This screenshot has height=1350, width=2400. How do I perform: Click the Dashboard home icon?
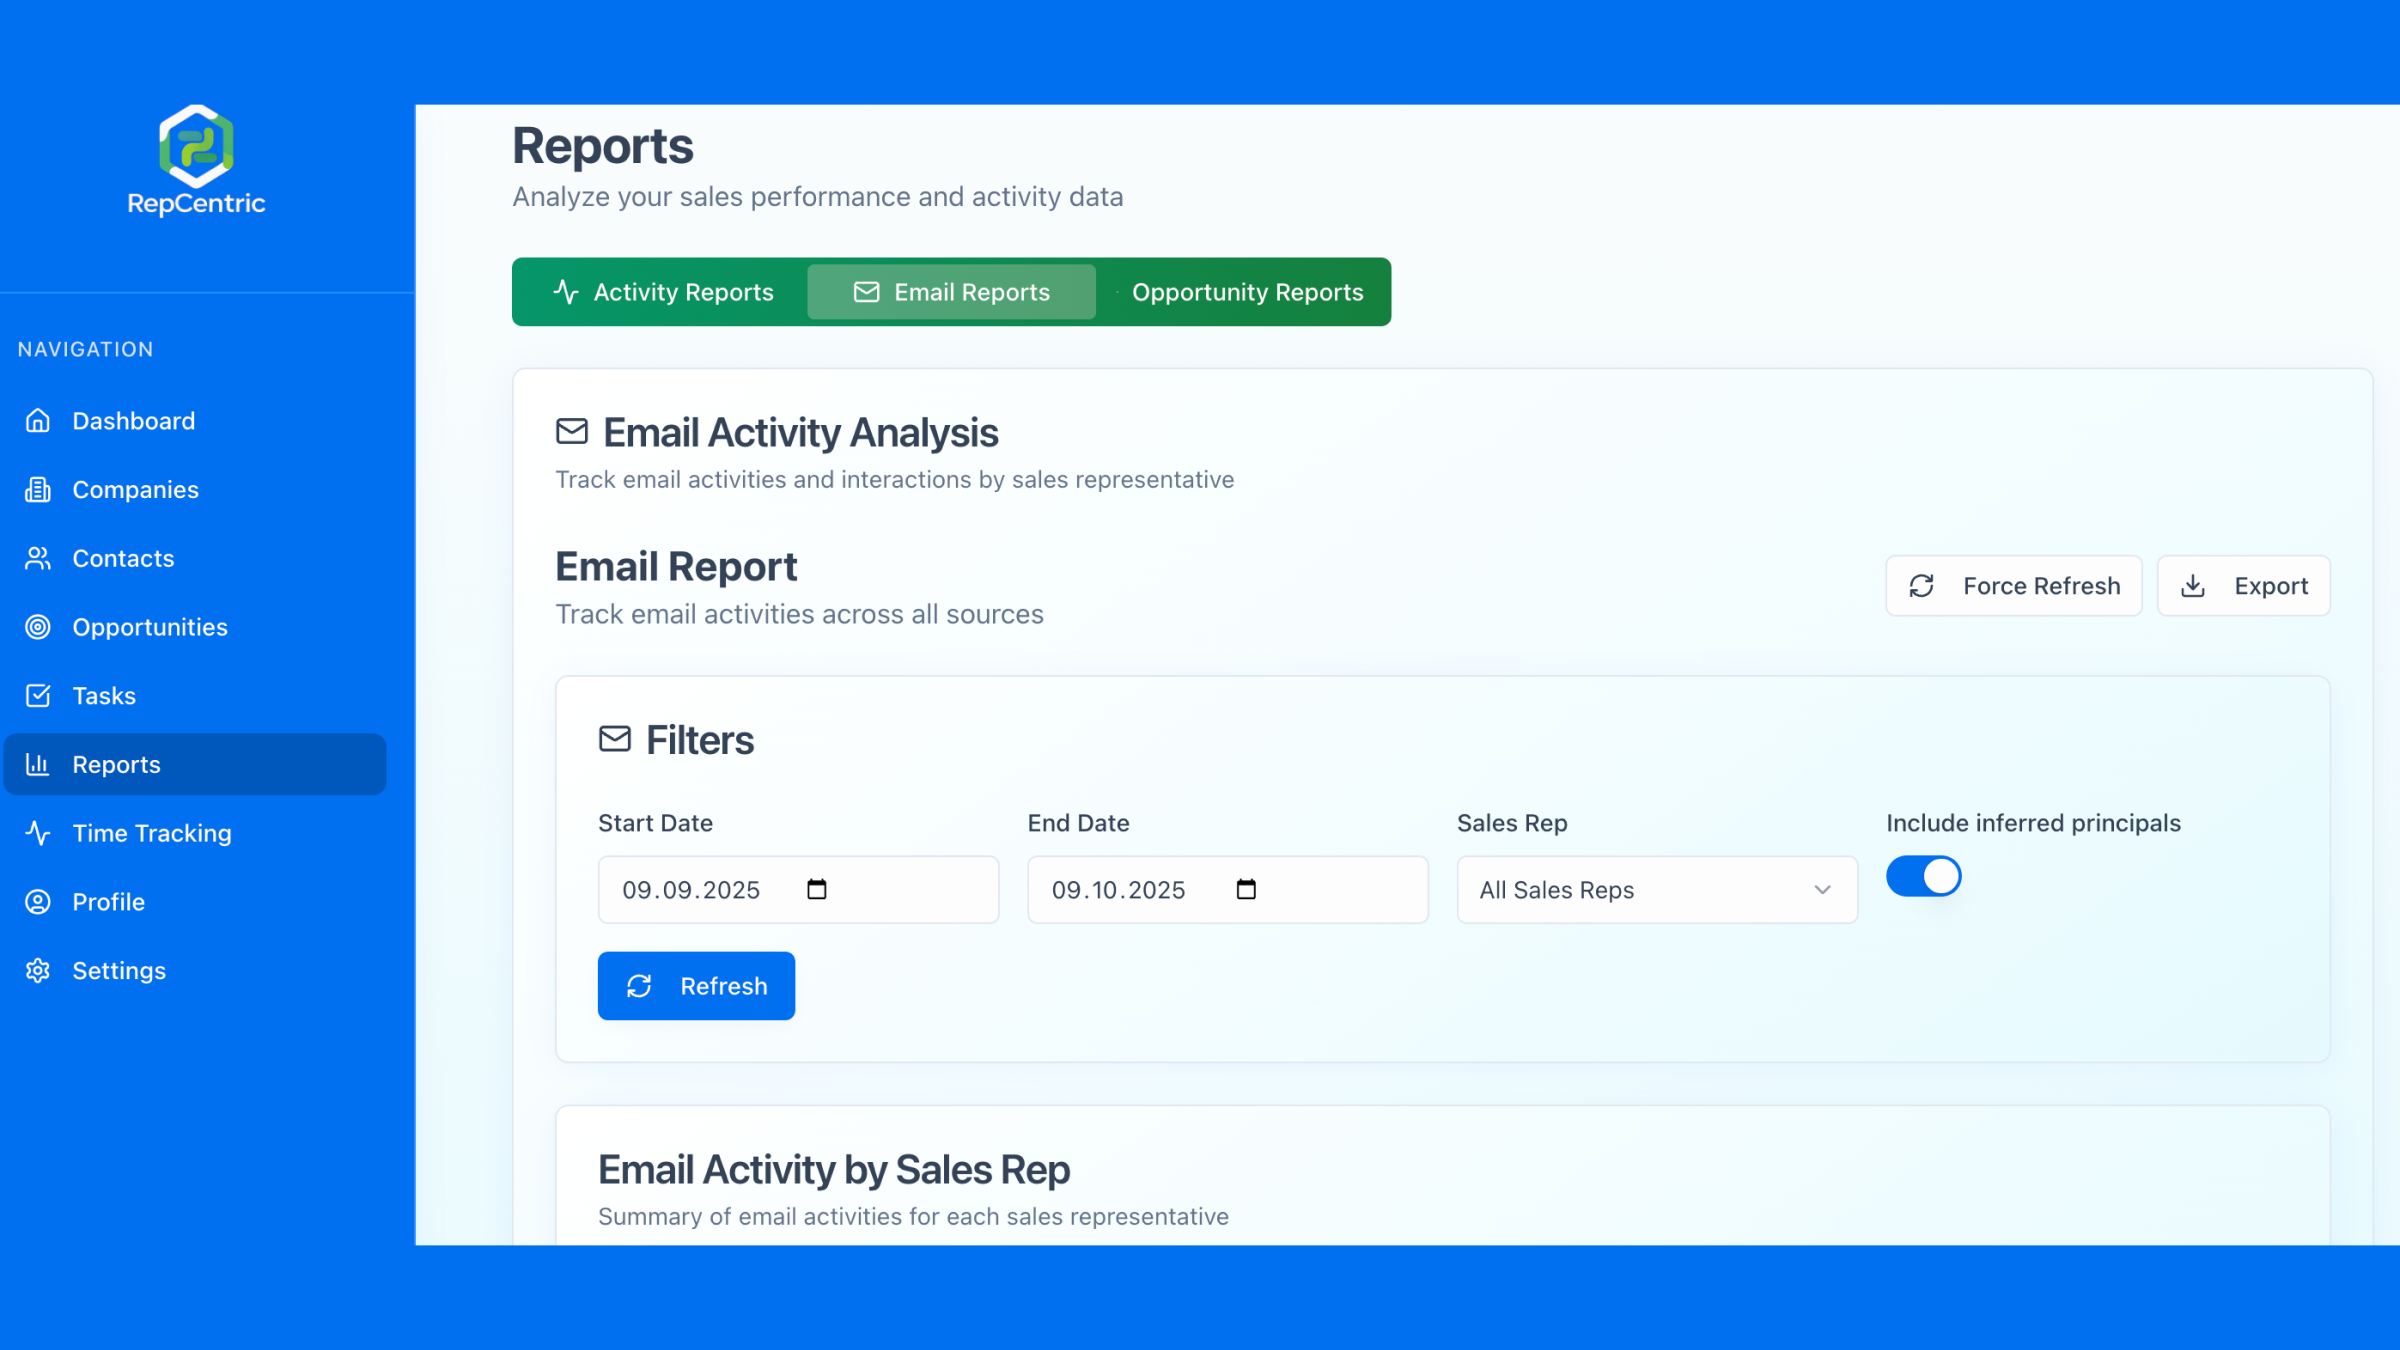[38, 421]
